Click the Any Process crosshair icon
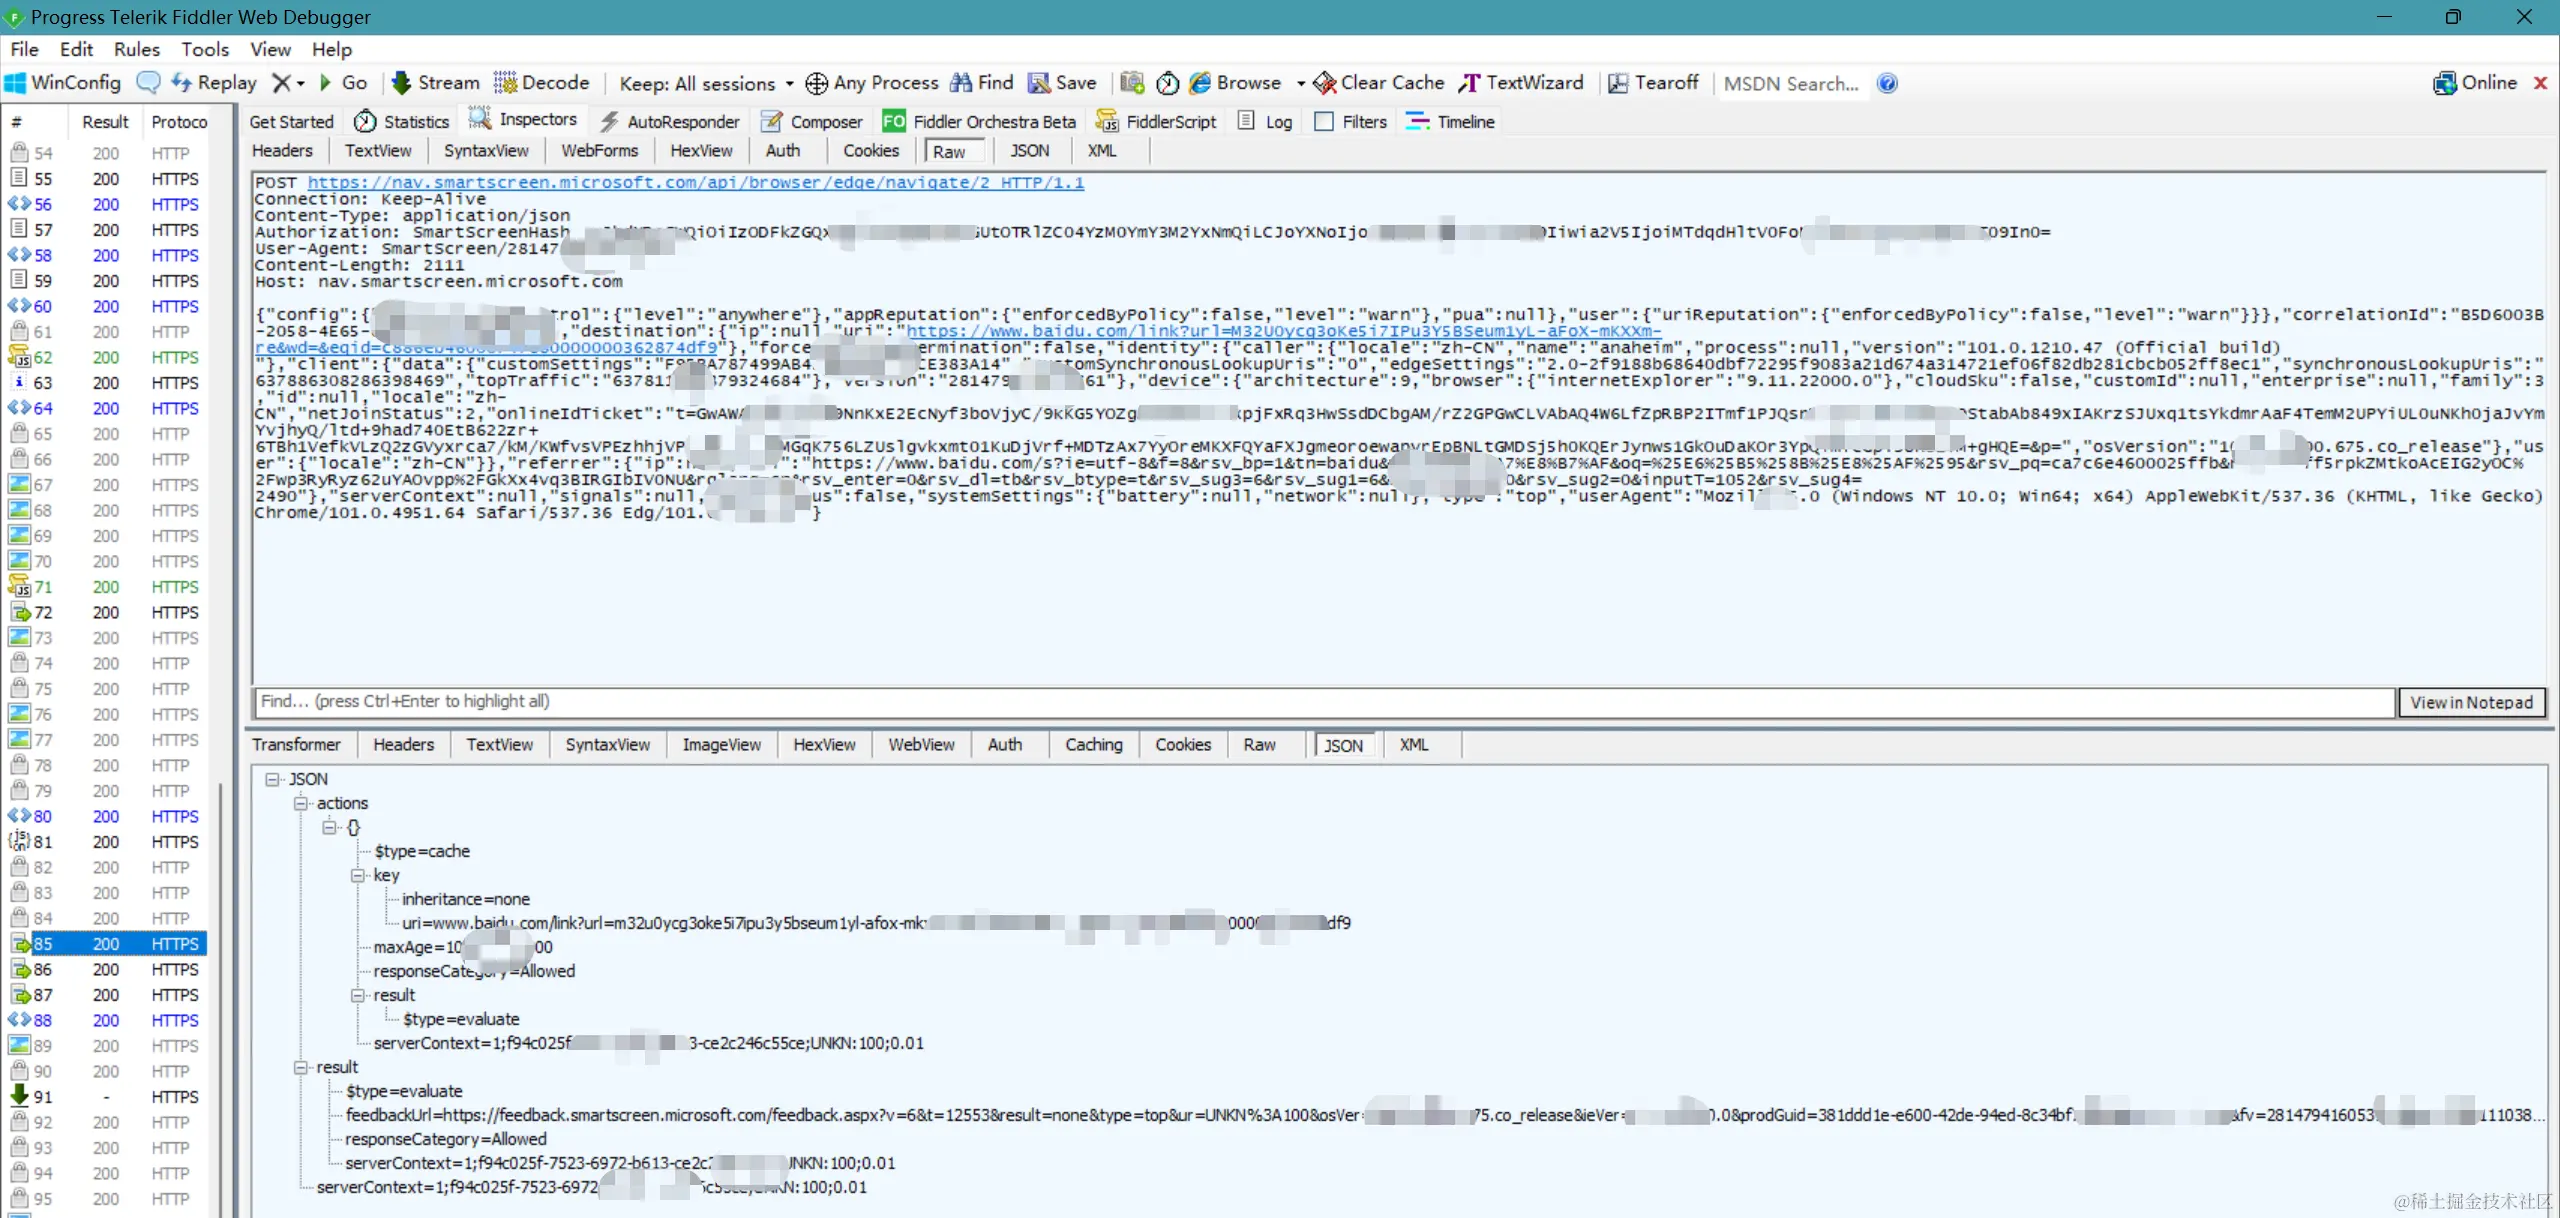The height and width of the screenshot is (1218, 2560). pyautogui.click(x=816, y=83)
